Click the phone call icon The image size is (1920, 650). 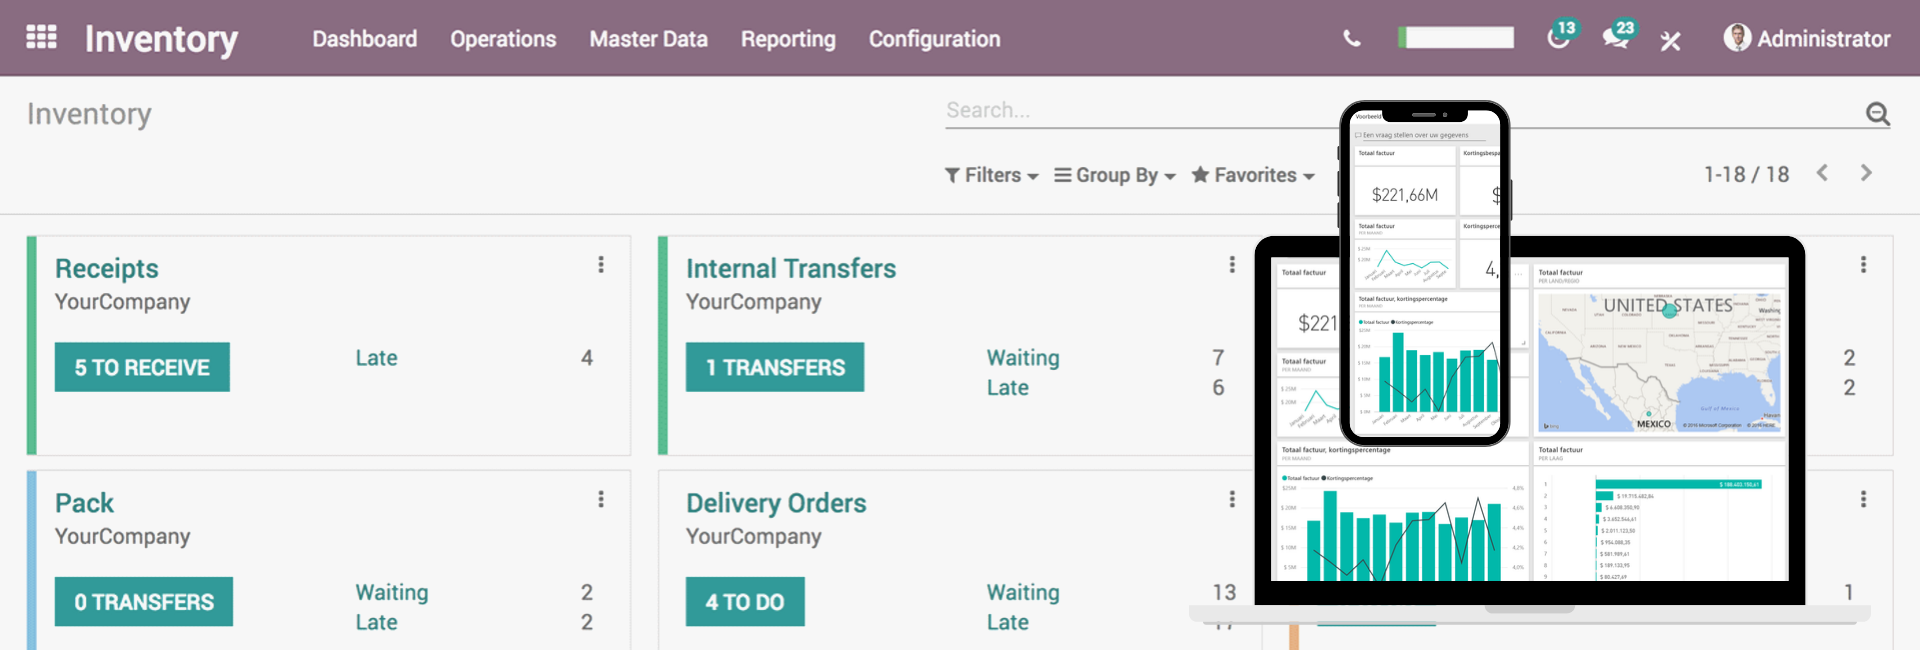[x=1352, y=39]
